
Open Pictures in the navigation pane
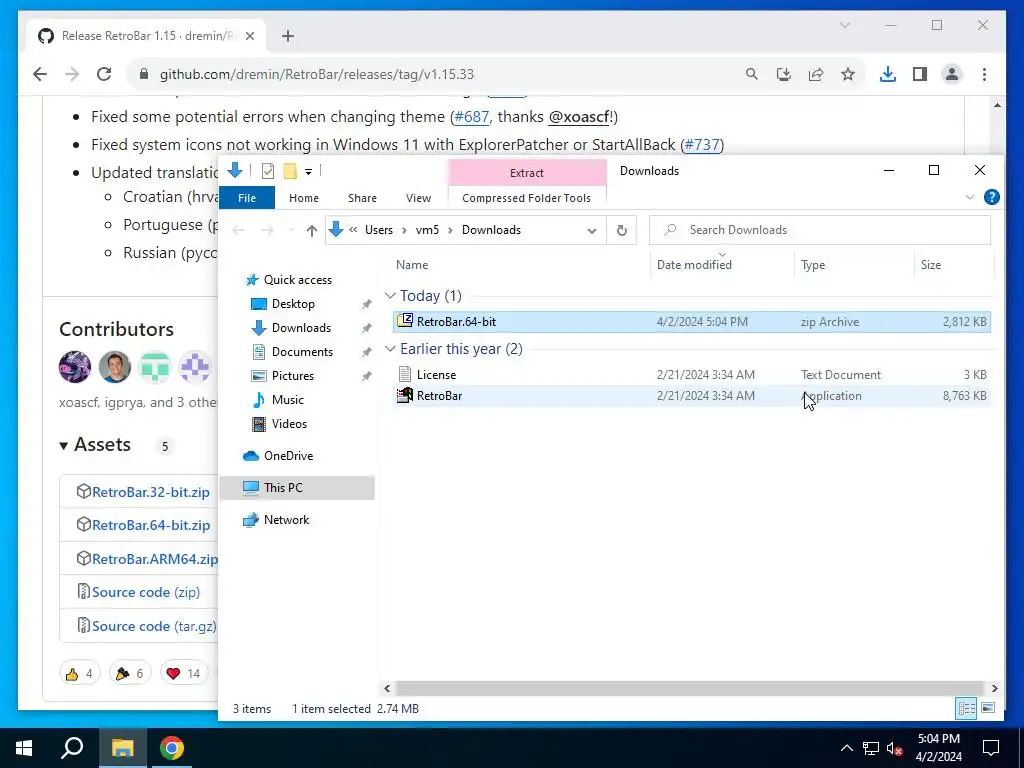(x=292, y=376)
